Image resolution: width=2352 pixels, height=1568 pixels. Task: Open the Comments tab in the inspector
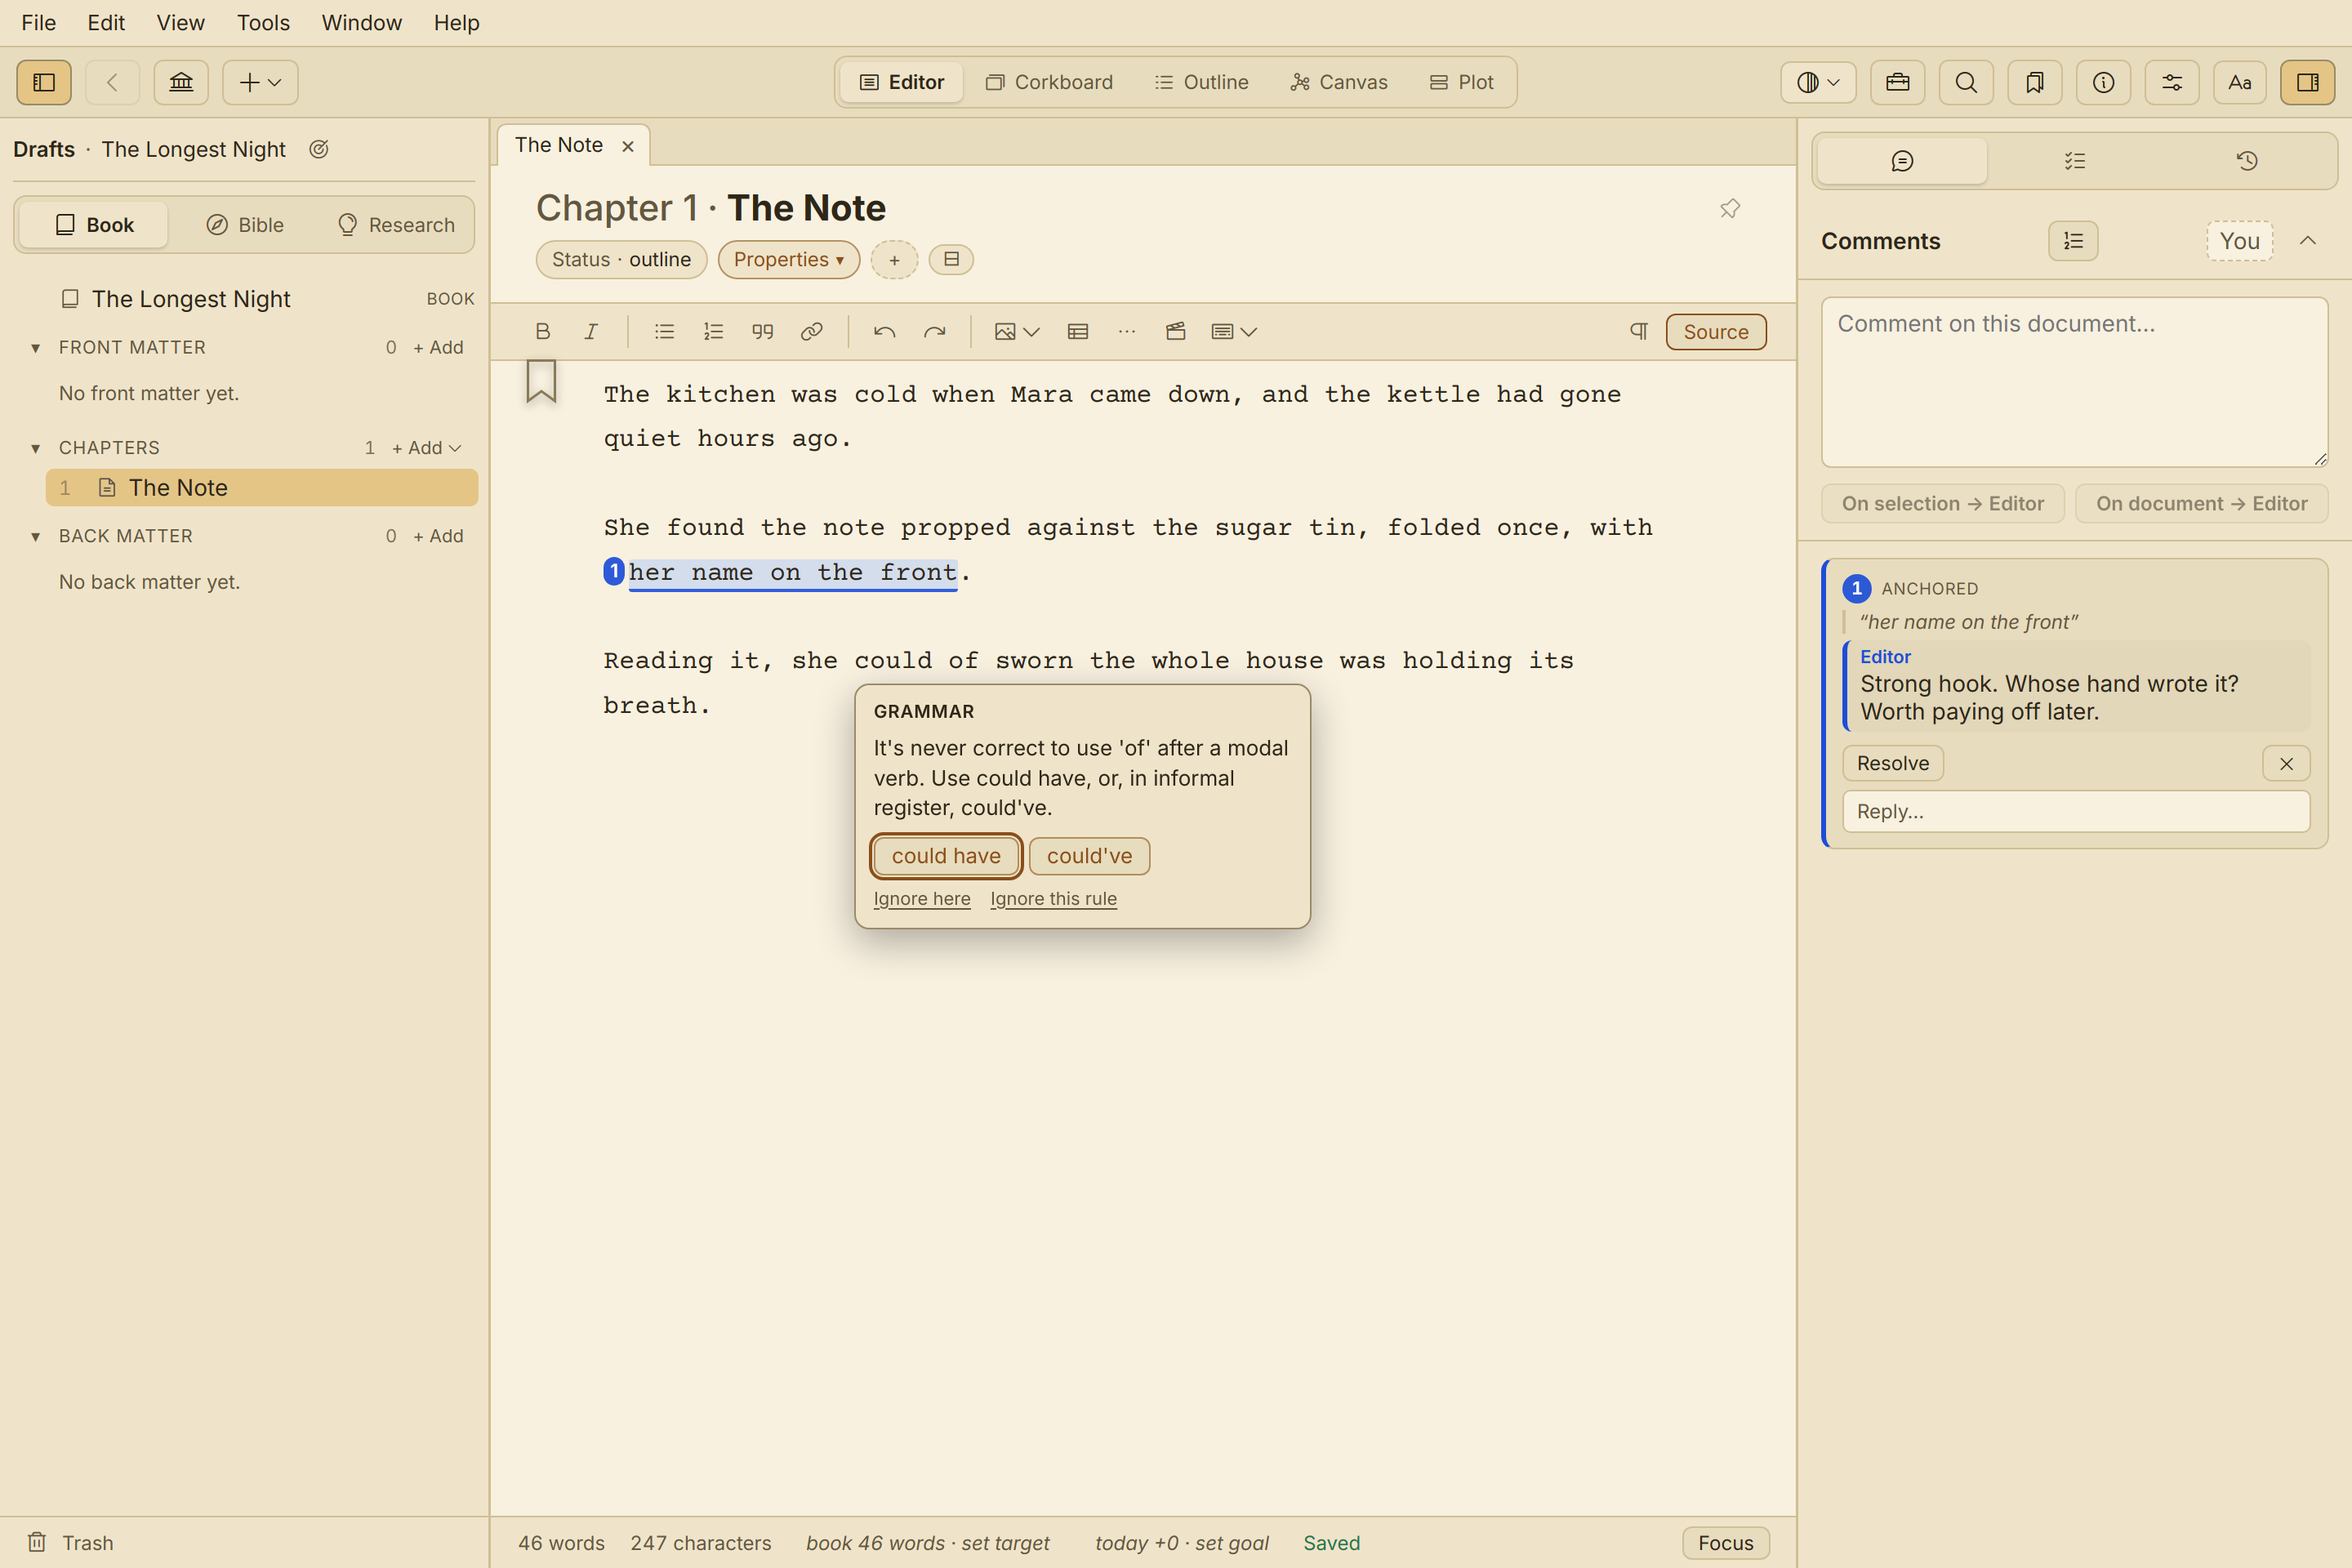tap(1902, 161)
